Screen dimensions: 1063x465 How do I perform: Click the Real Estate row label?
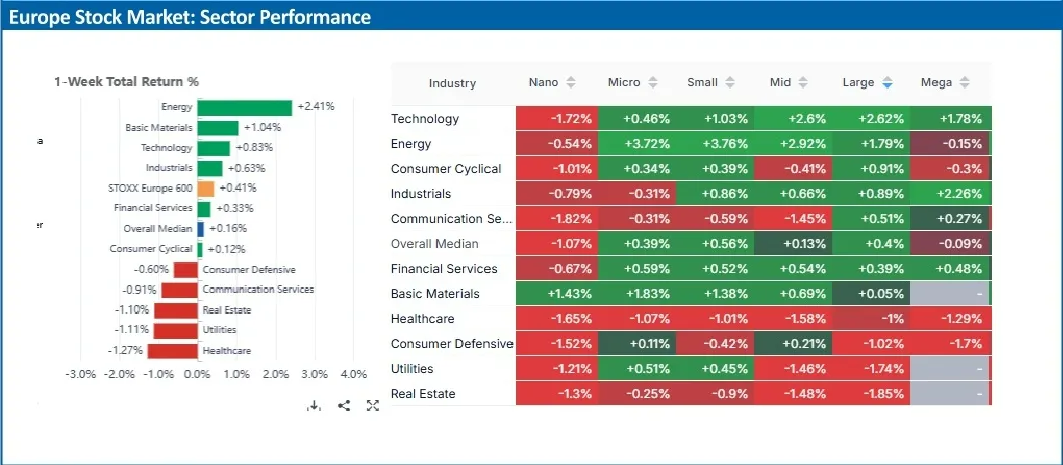423,394
